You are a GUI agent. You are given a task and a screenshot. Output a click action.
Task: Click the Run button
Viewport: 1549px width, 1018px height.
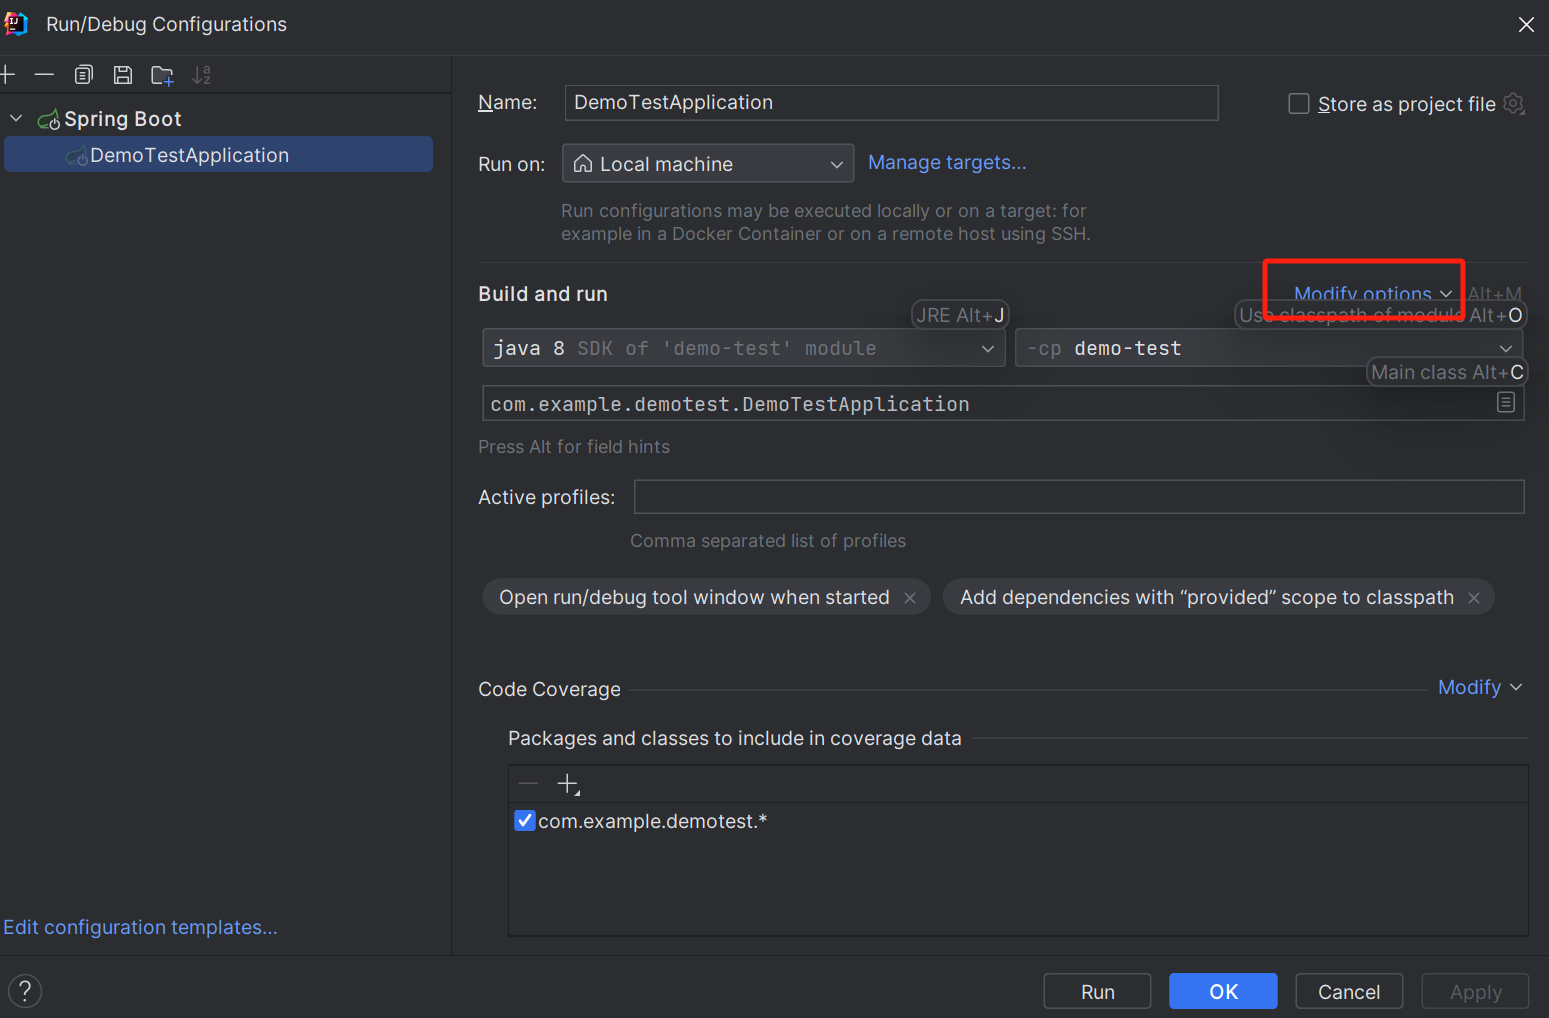1097,991
